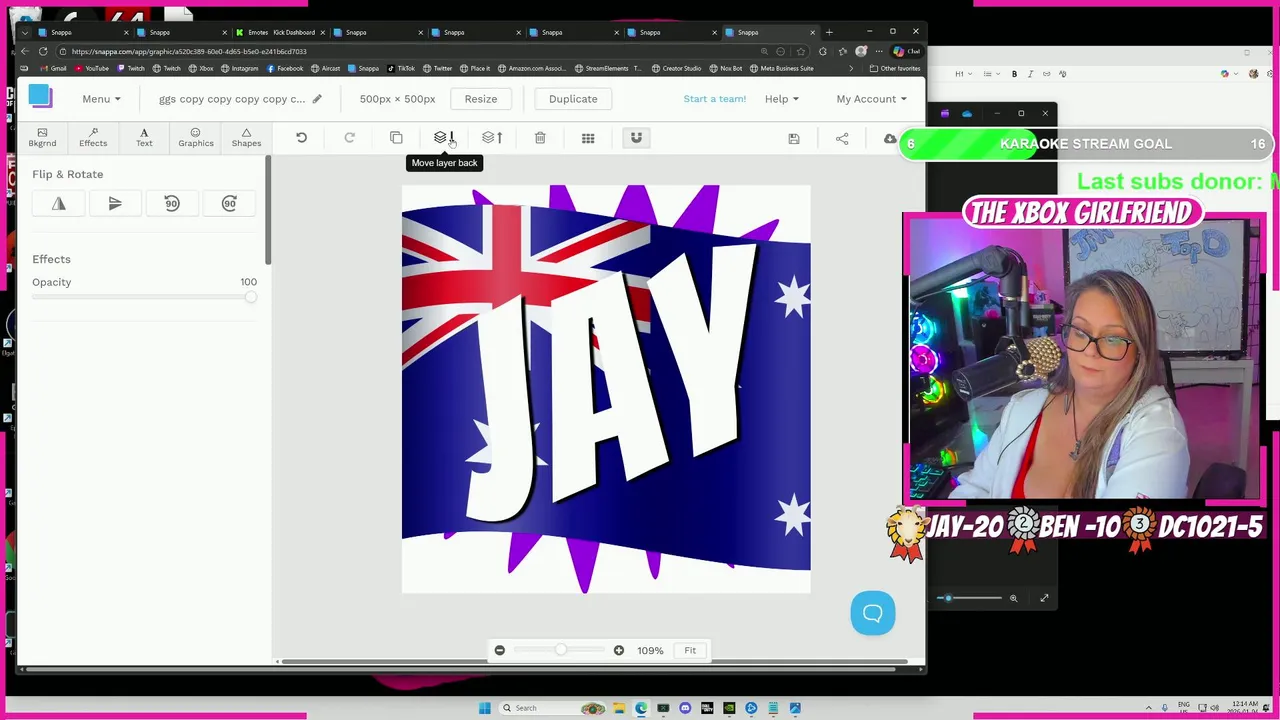This screenshot has width=1280, height=720.
Task: Adjust the canvas zoom slider
Action: point(560,650)
